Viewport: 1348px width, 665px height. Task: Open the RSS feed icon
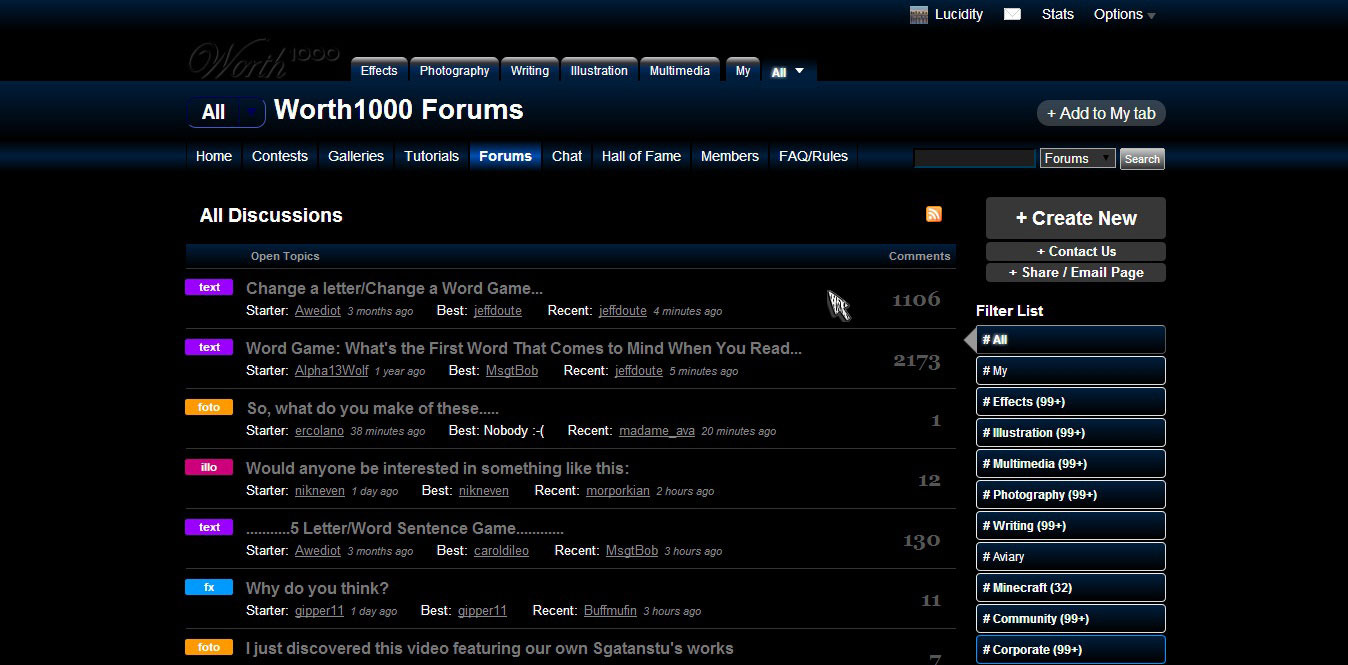point(934,214)
